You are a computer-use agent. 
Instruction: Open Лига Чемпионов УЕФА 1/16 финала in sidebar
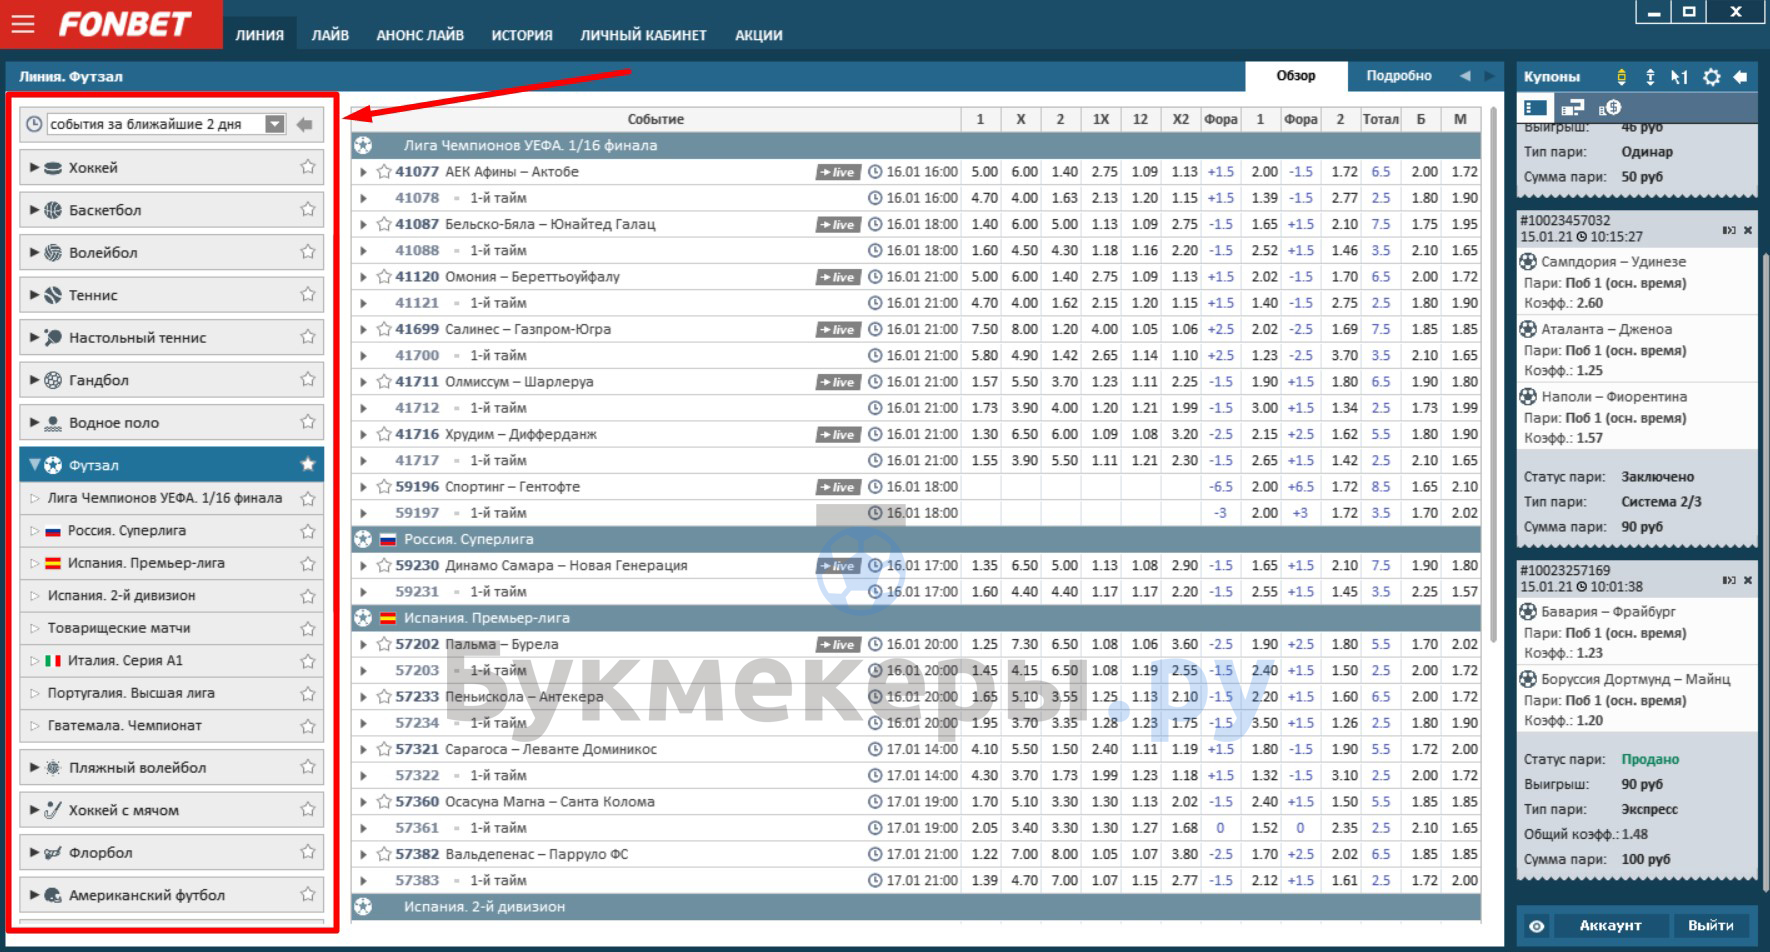(165, 498)
